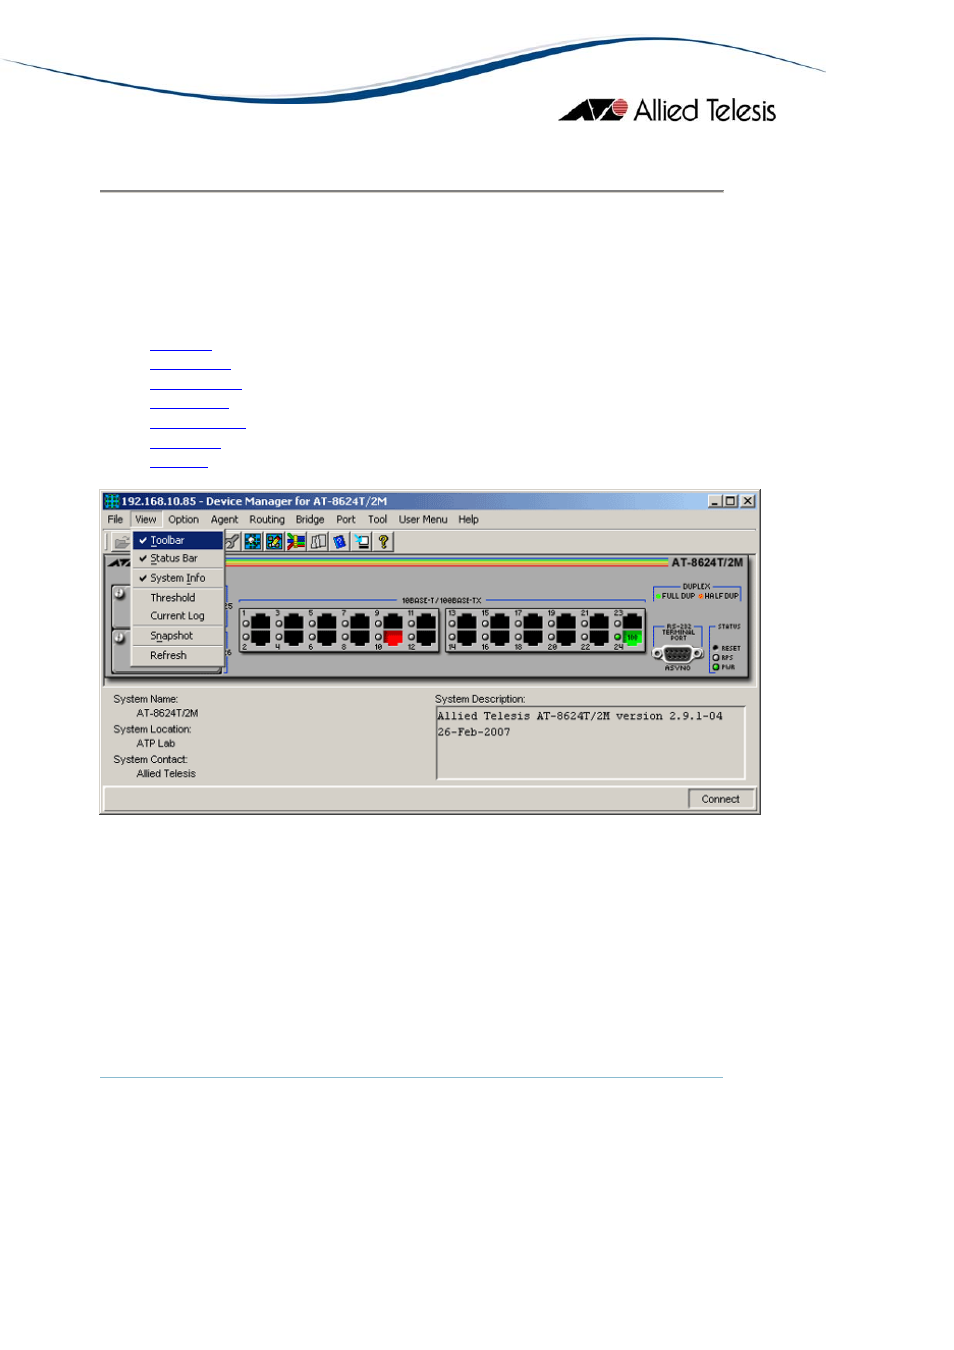Choose Snapshot from the View menu

(177, 636)
